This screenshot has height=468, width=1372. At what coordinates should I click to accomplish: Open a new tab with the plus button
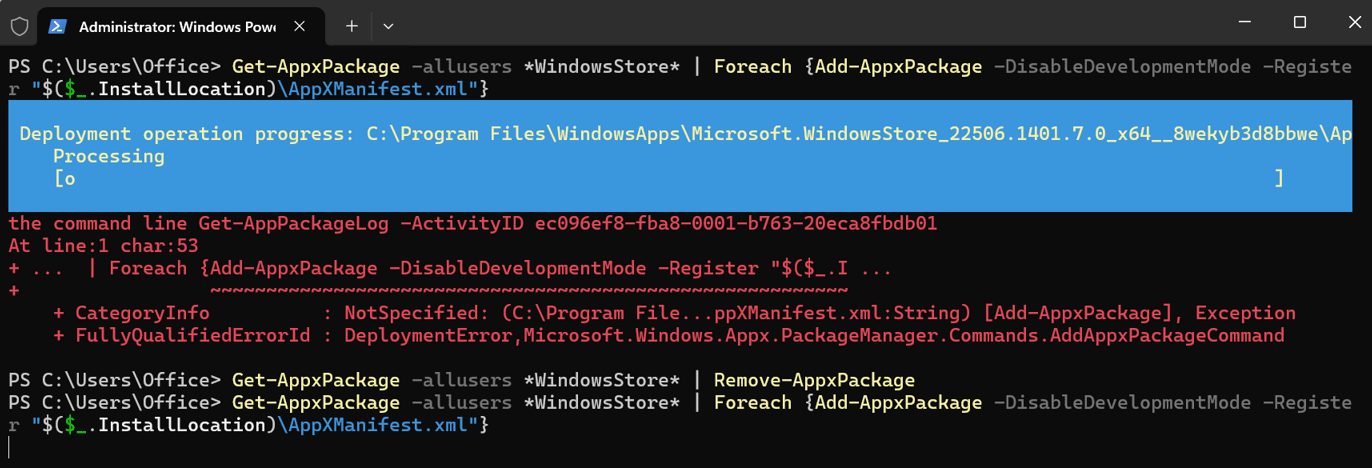tap(351, 27)
